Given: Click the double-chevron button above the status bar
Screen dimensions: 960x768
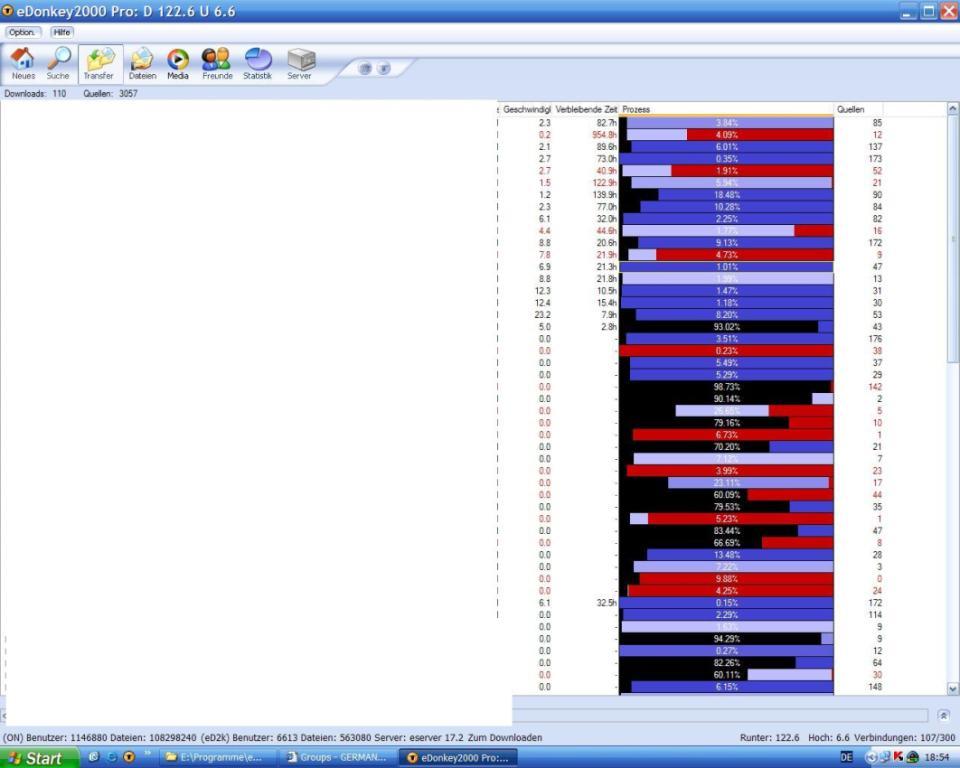Looking at the screenshot, I should pyautogui.click(x=943, y=715).
